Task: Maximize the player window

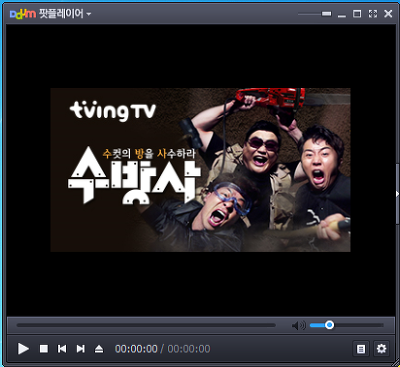Action: [x=357, y=14]
